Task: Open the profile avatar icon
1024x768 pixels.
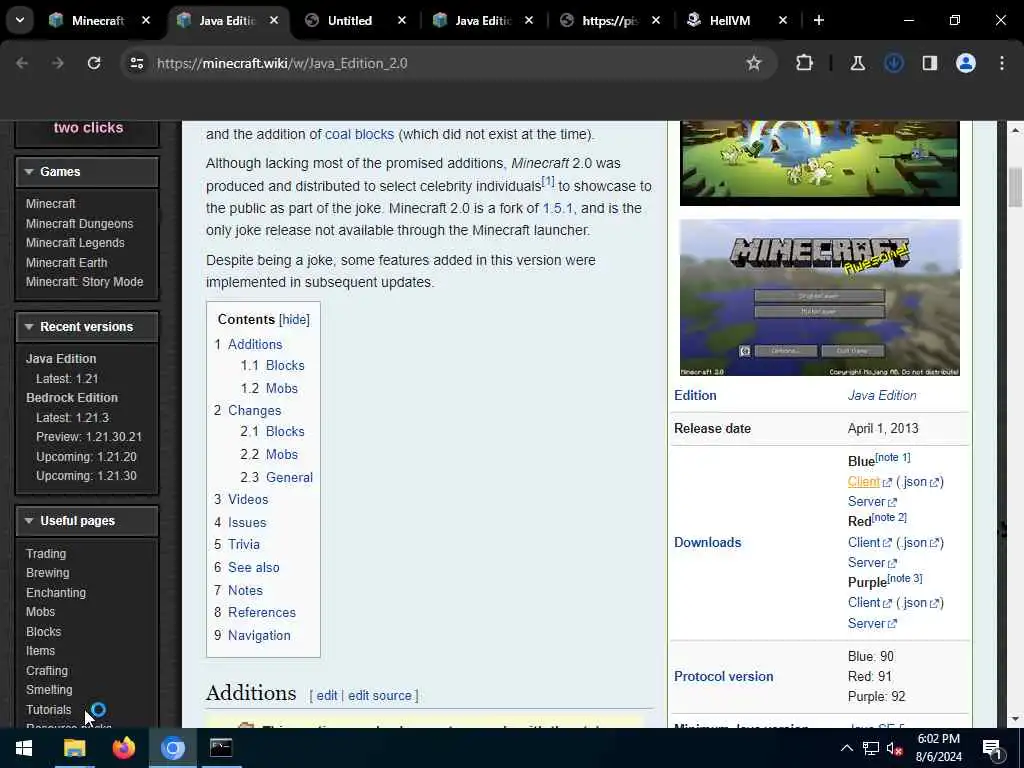Action: tap(966, 63)
